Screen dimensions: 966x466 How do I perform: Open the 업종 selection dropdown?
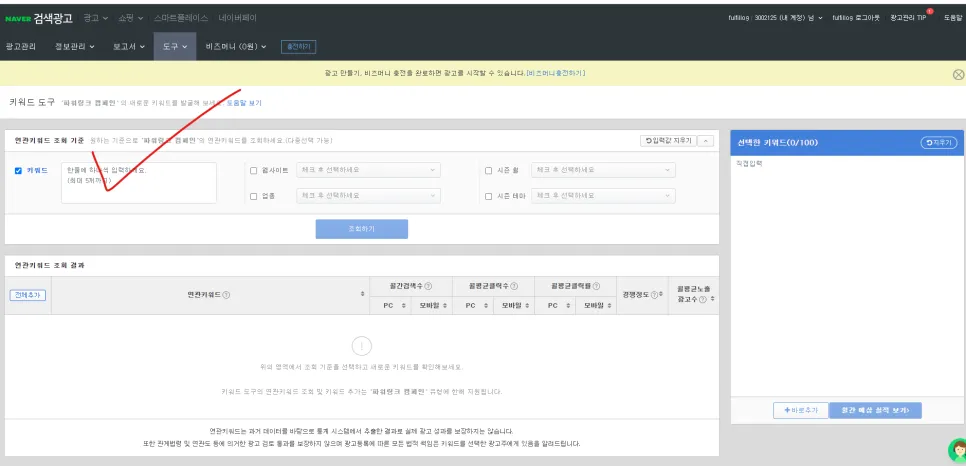tap(368, 196)
